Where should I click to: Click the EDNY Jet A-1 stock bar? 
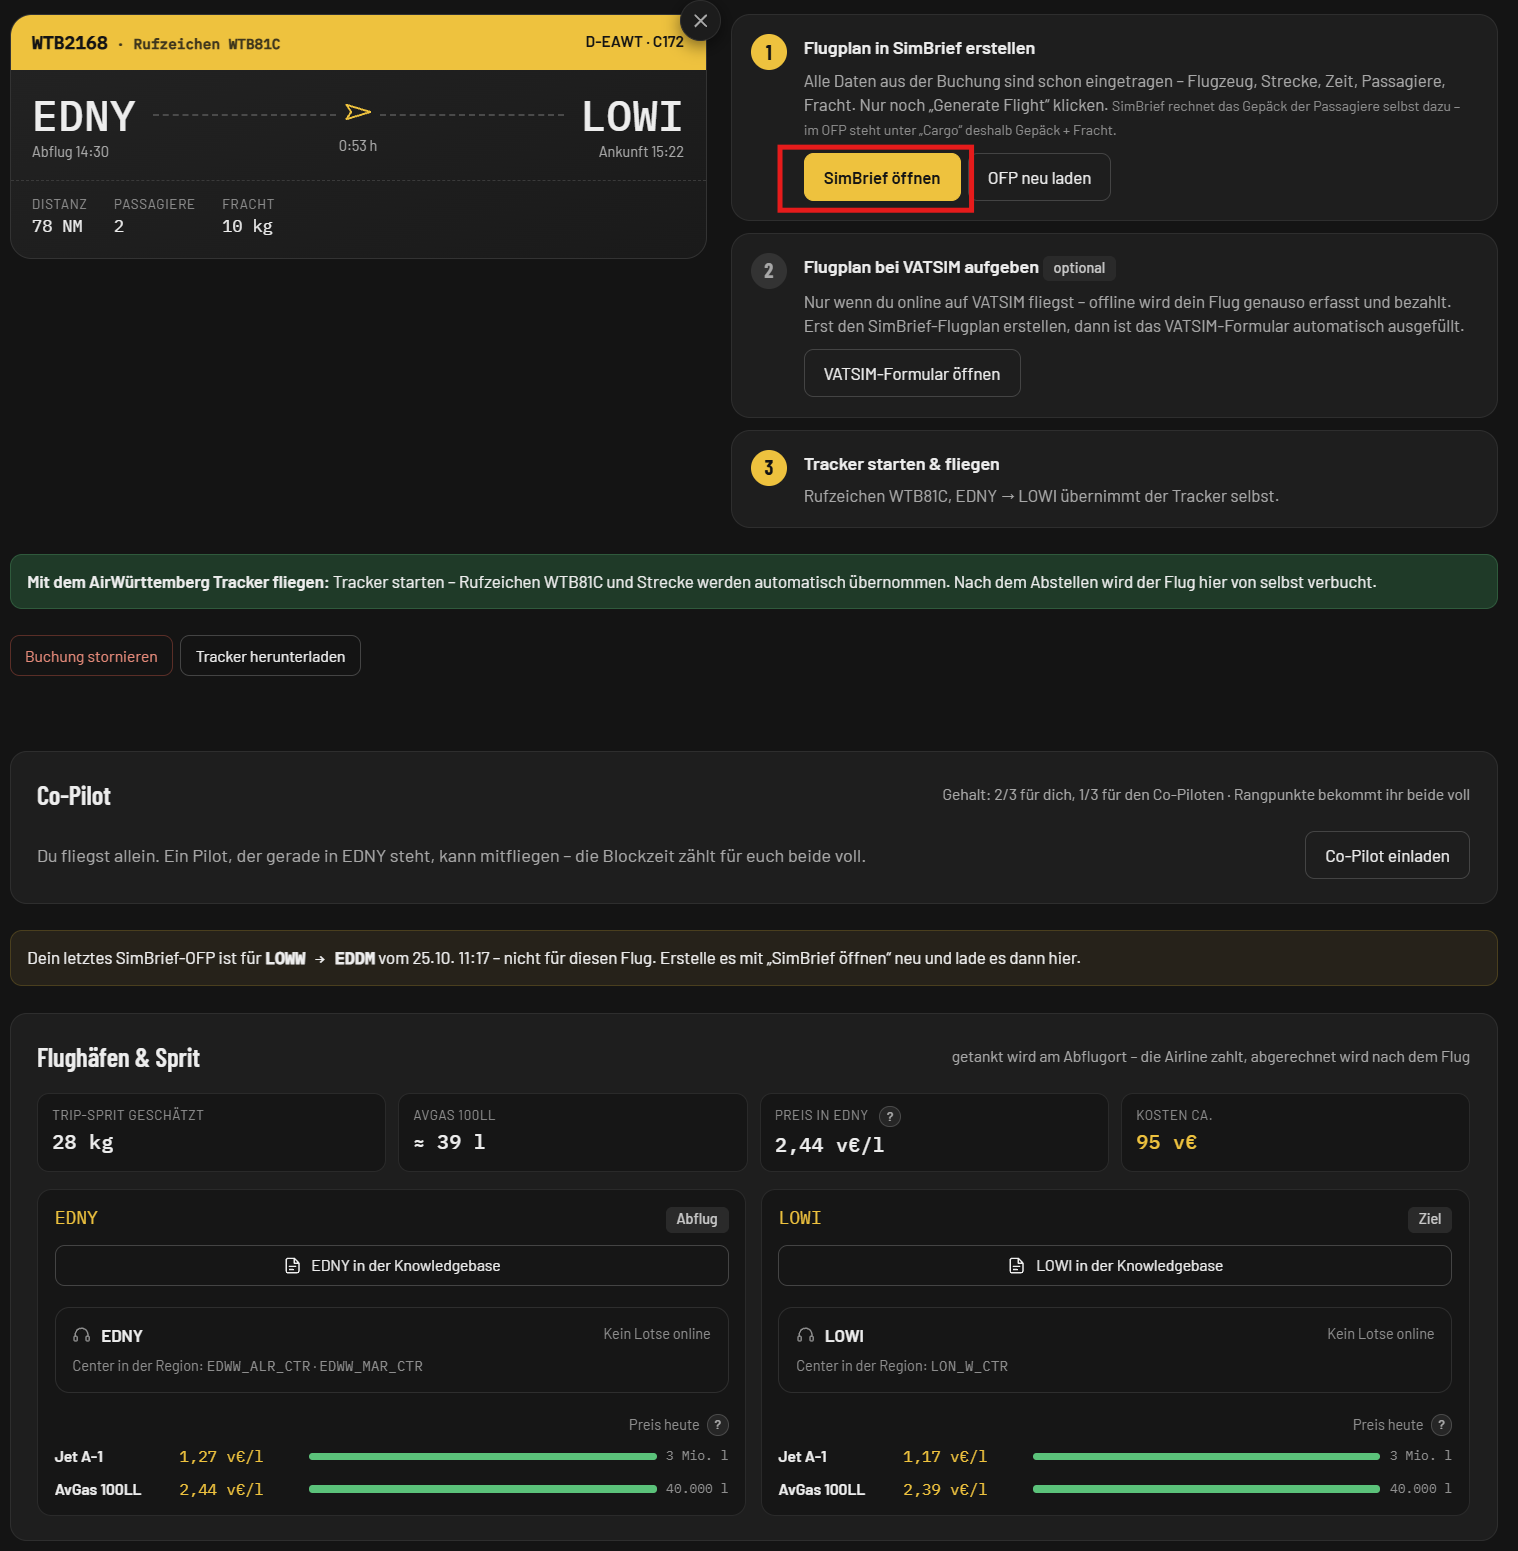tap(483, 1457)
